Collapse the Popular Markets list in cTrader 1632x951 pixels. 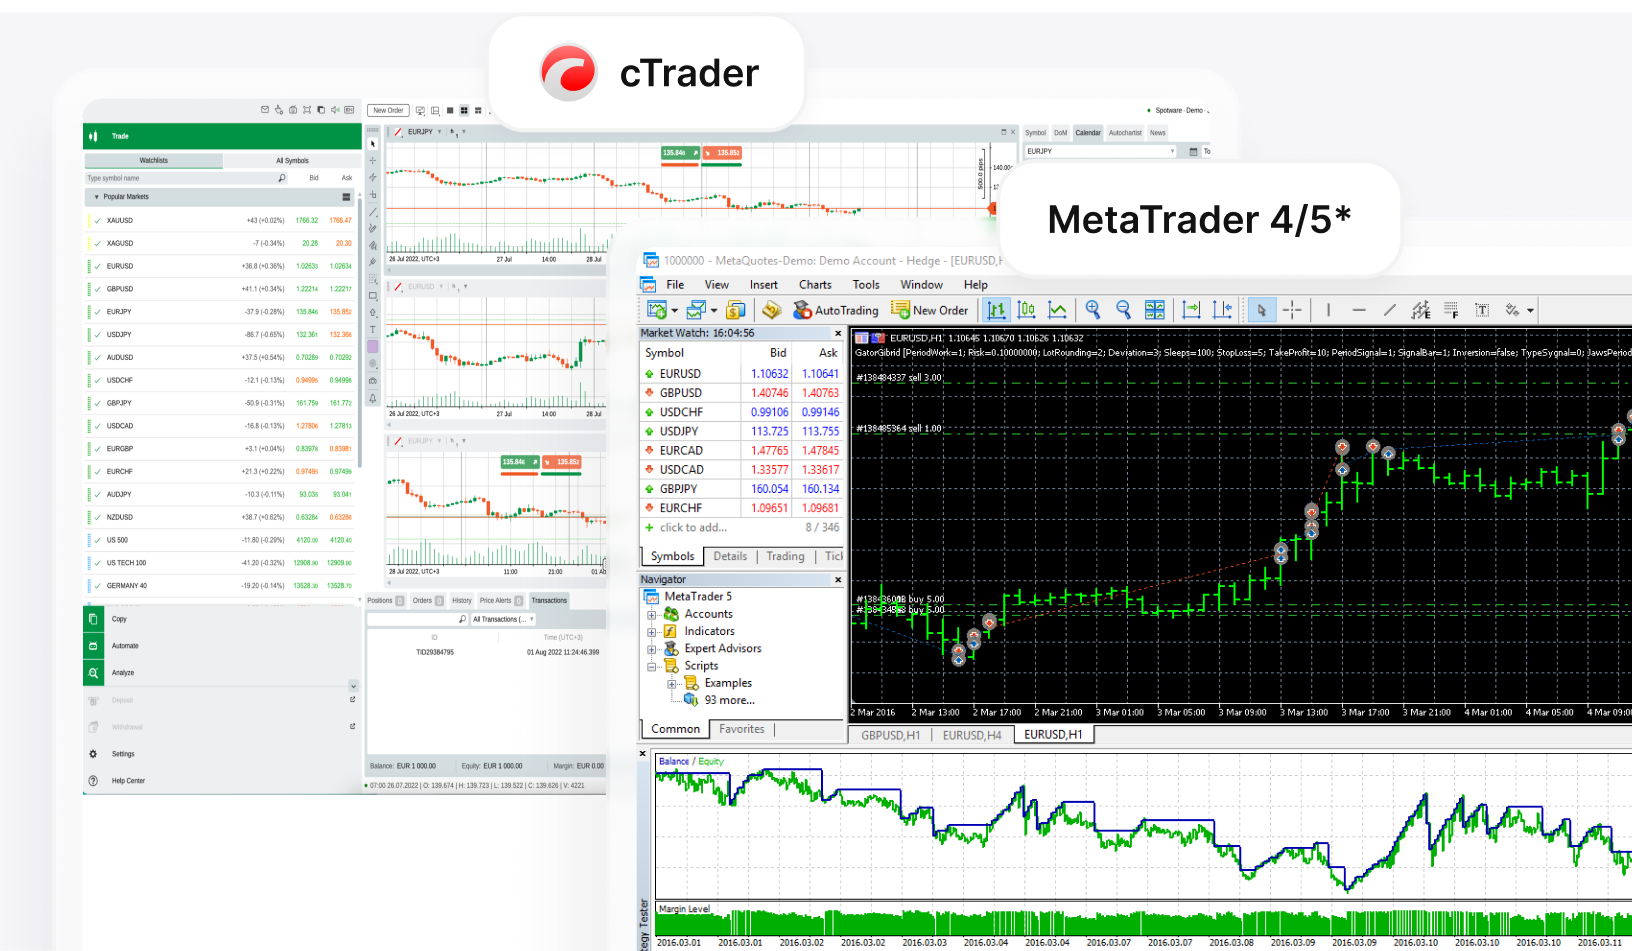tap(97, 197)
